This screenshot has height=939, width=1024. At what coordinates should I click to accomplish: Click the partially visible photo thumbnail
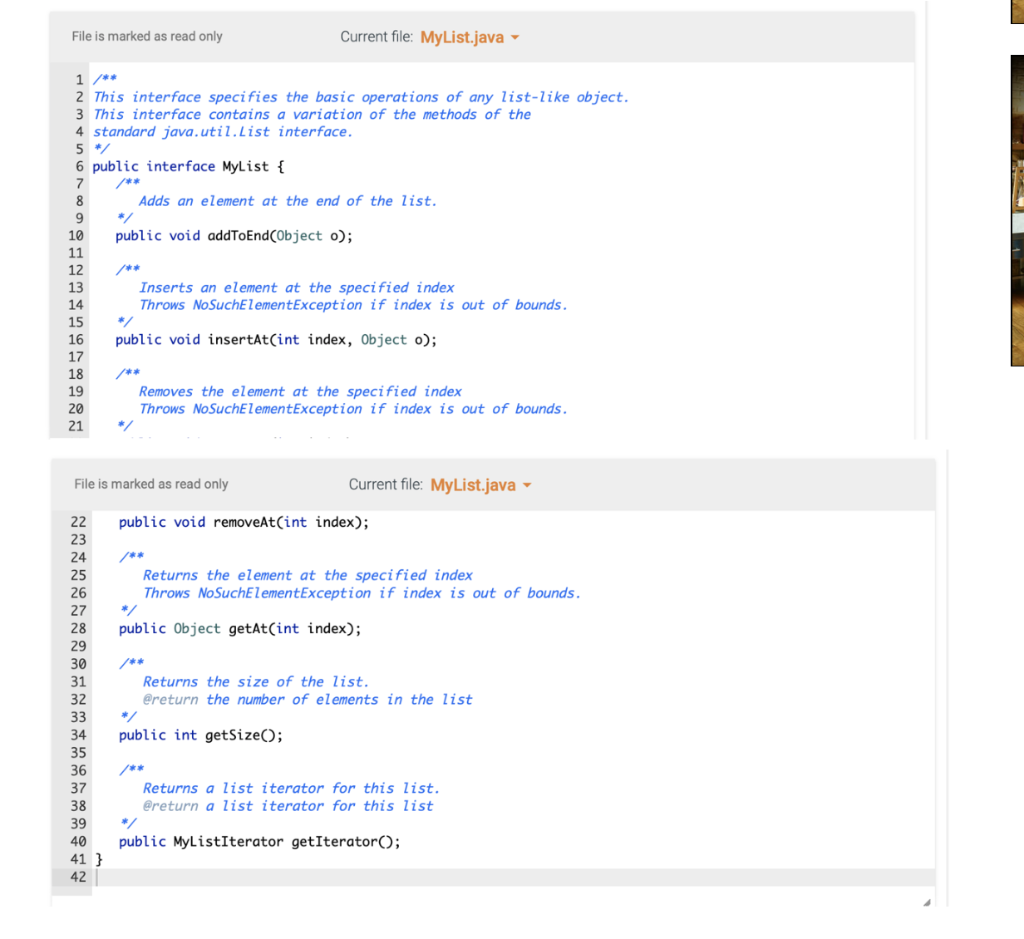point(1018,215)
